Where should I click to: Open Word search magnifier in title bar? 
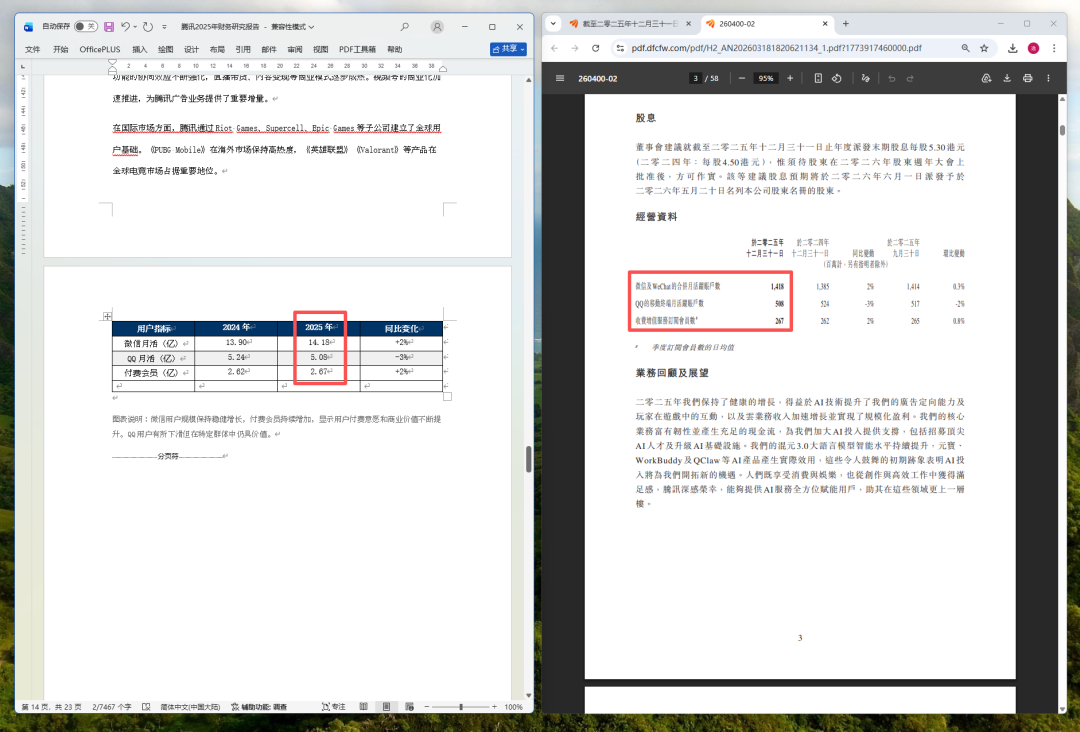tap(404, 27)
